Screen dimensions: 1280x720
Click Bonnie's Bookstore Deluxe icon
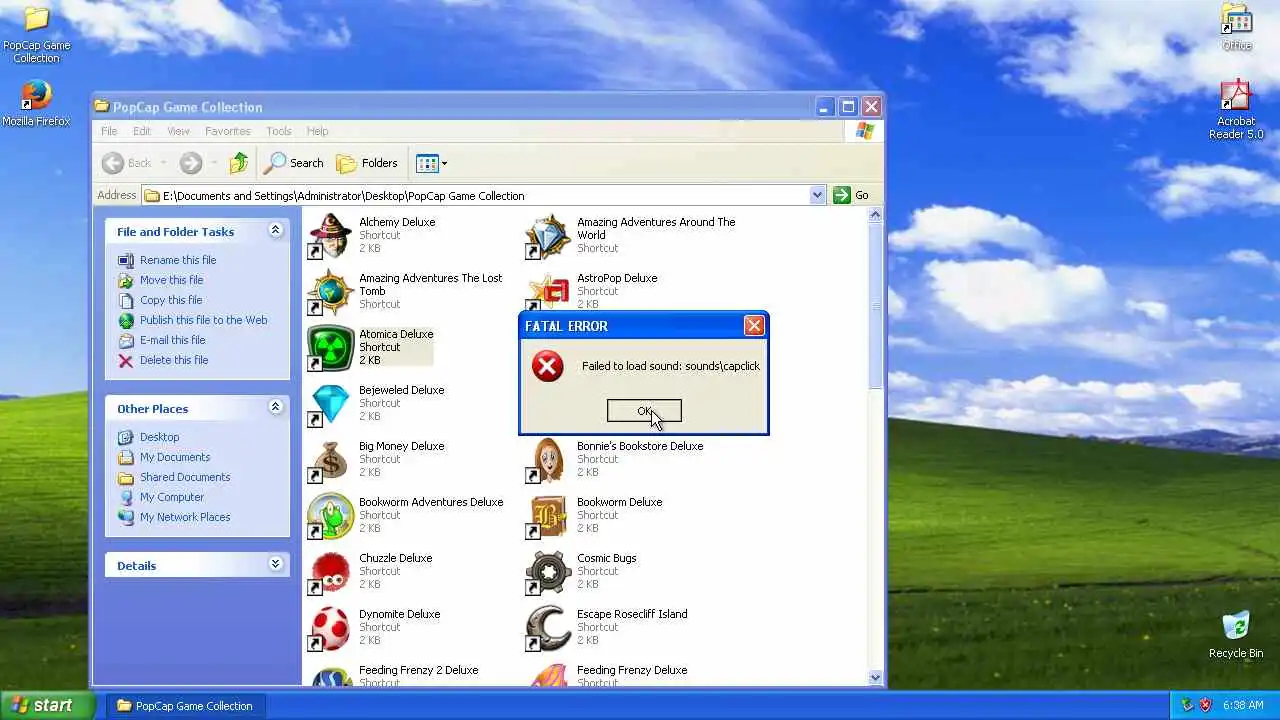pos(548,460)
